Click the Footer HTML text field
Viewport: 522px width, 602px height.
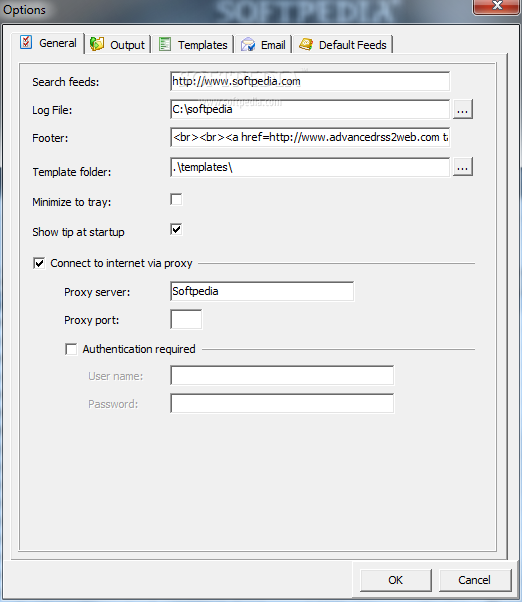[x=310, y=137]
